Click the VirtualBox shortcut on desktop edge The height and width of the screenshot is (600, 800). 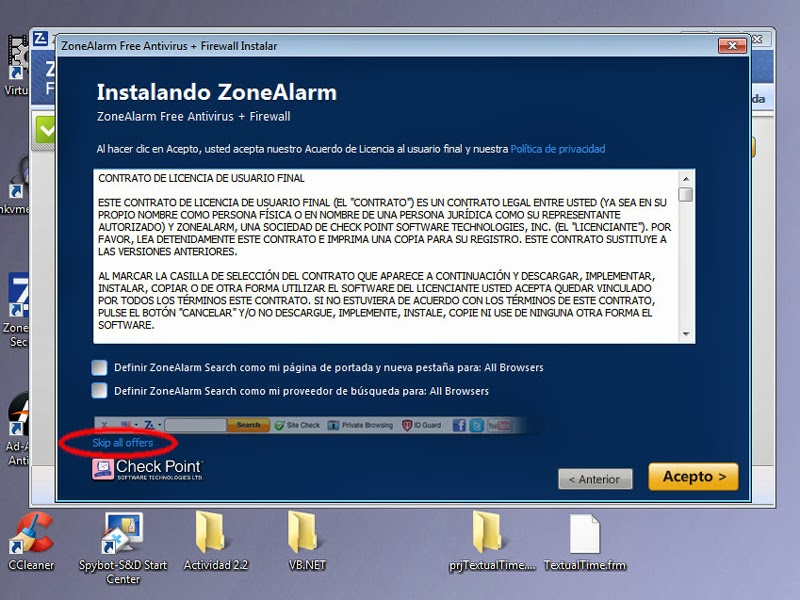17,57
